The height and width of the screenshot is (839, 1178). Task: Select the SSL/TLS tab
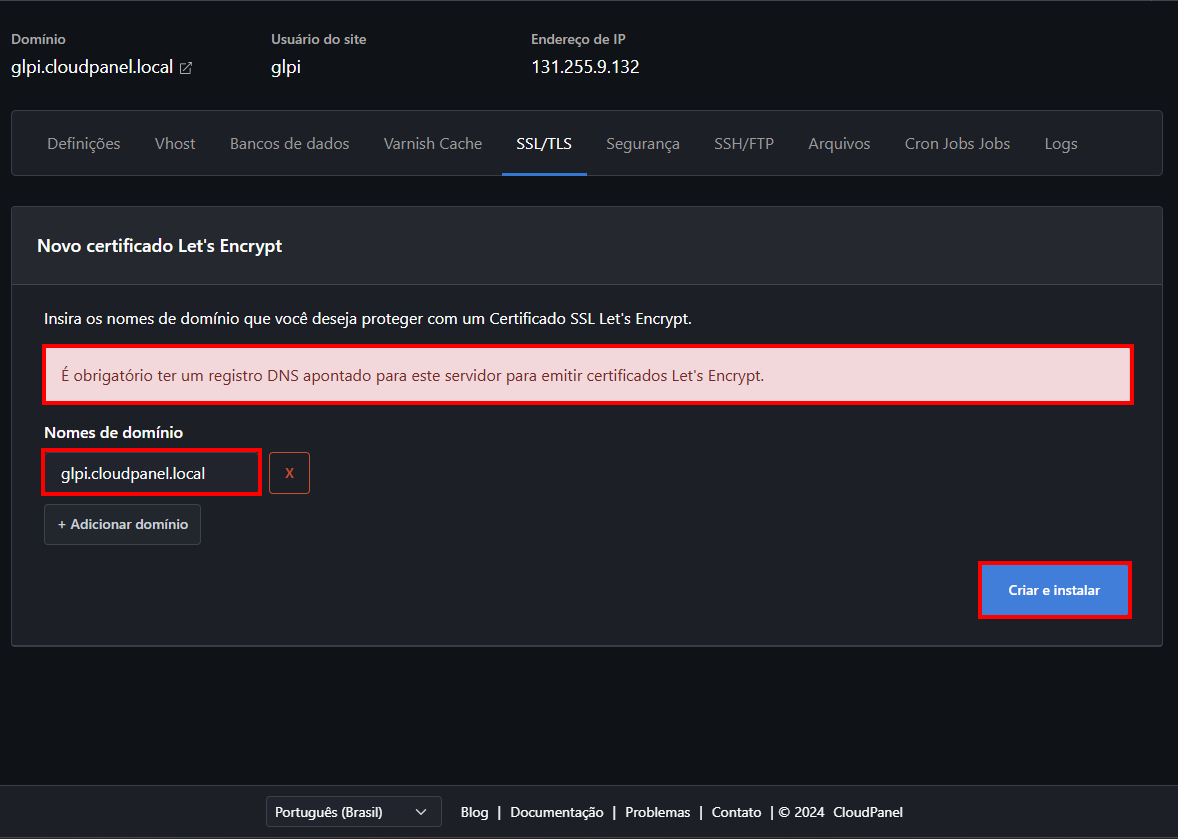544,144
